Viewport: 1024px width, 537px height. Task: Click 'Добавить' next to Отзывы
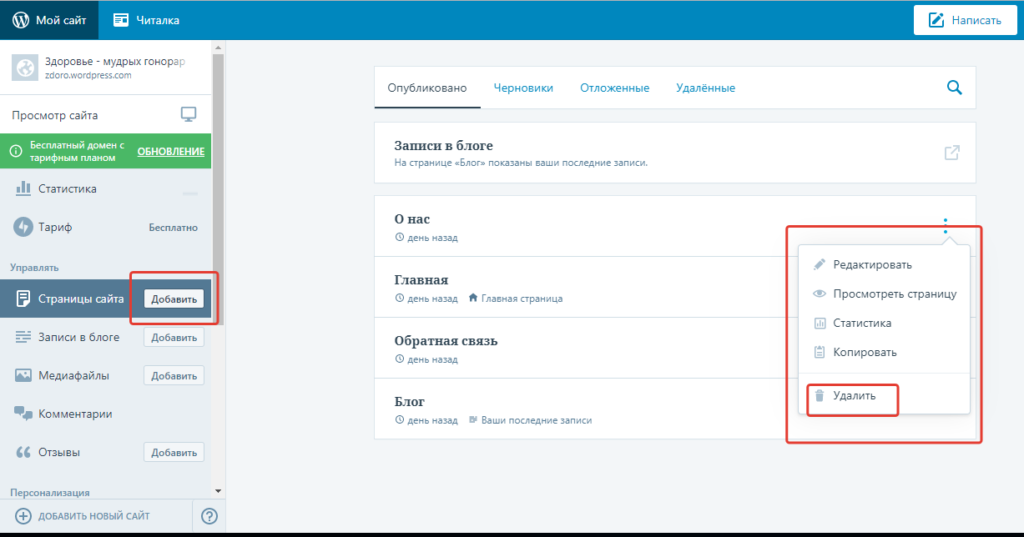pyautogui.click(x=174, y=453)
